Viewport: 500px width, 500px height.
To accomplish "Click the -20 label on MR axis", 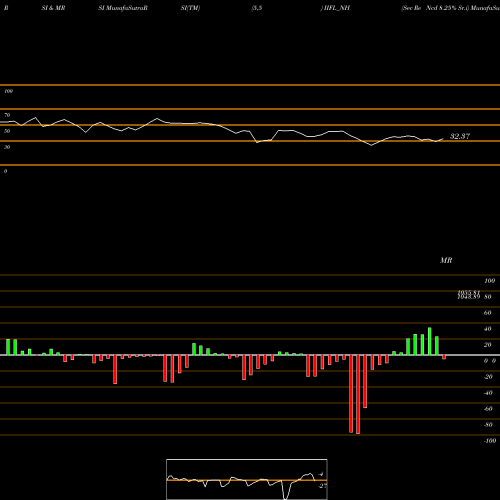I will (x=488, y=377).
